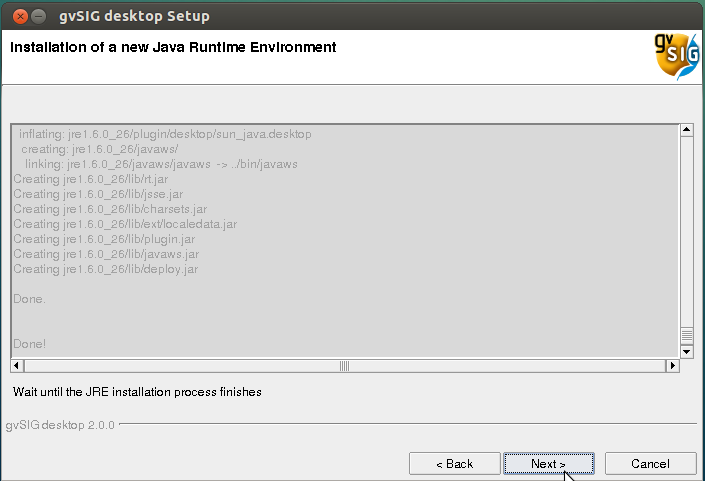Click the gvSIG logo in the header

click(668, 57)
